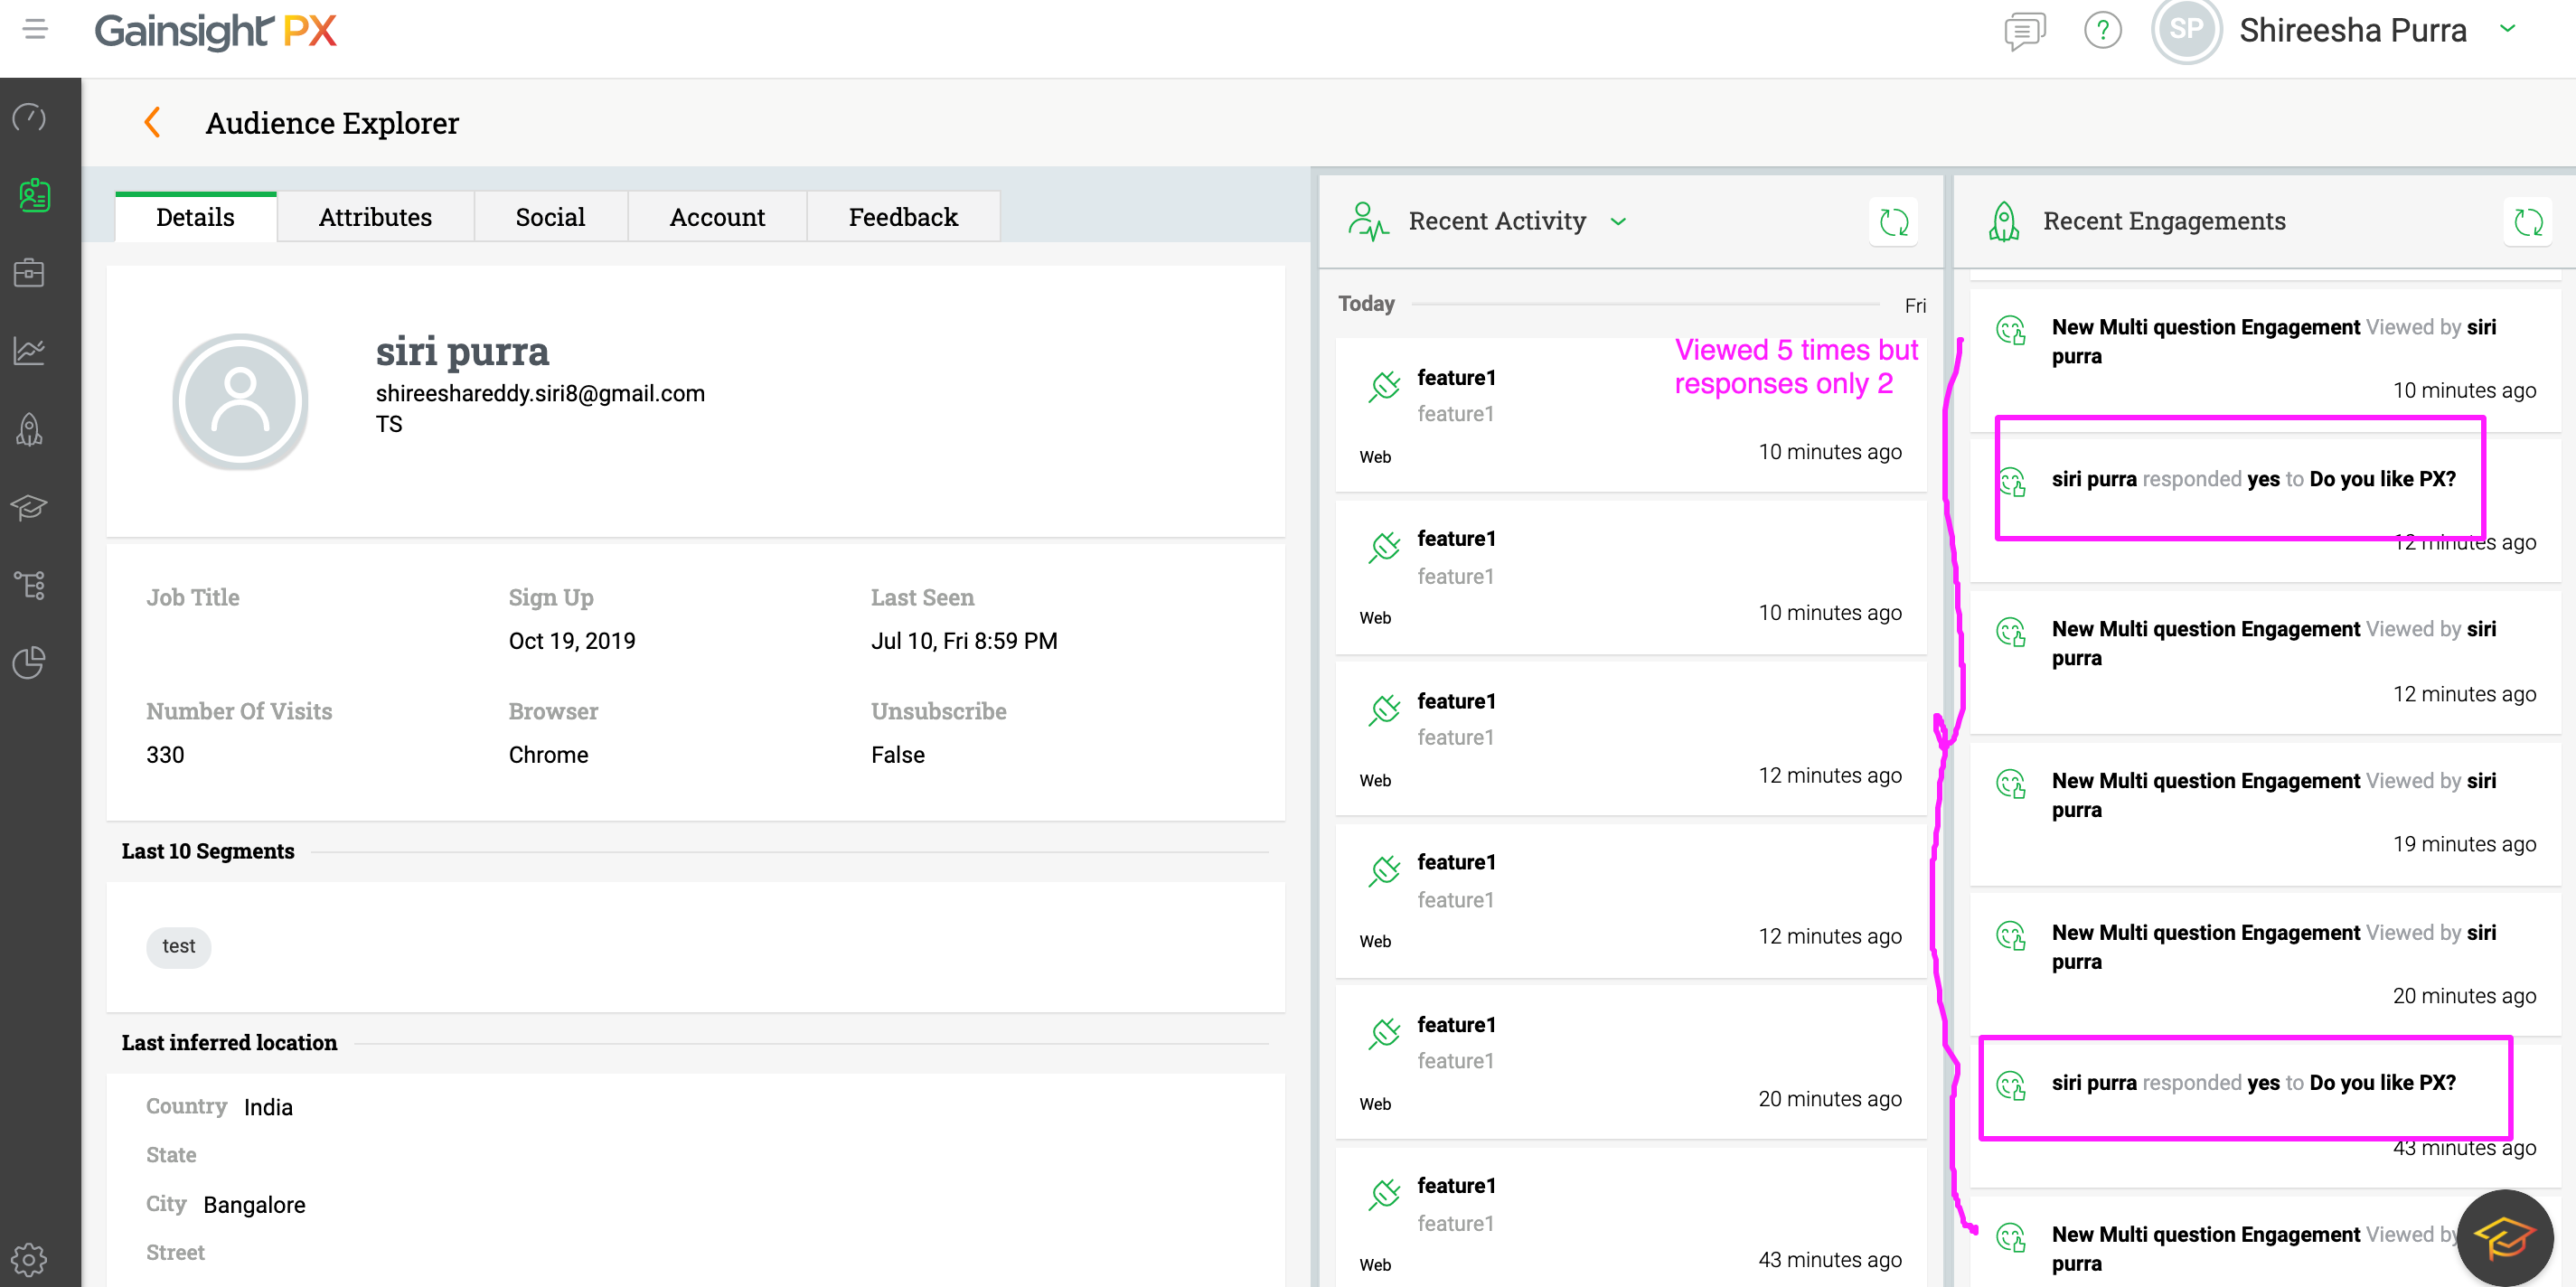Open the analytics chart icon in sidebar

click(30, 351)
